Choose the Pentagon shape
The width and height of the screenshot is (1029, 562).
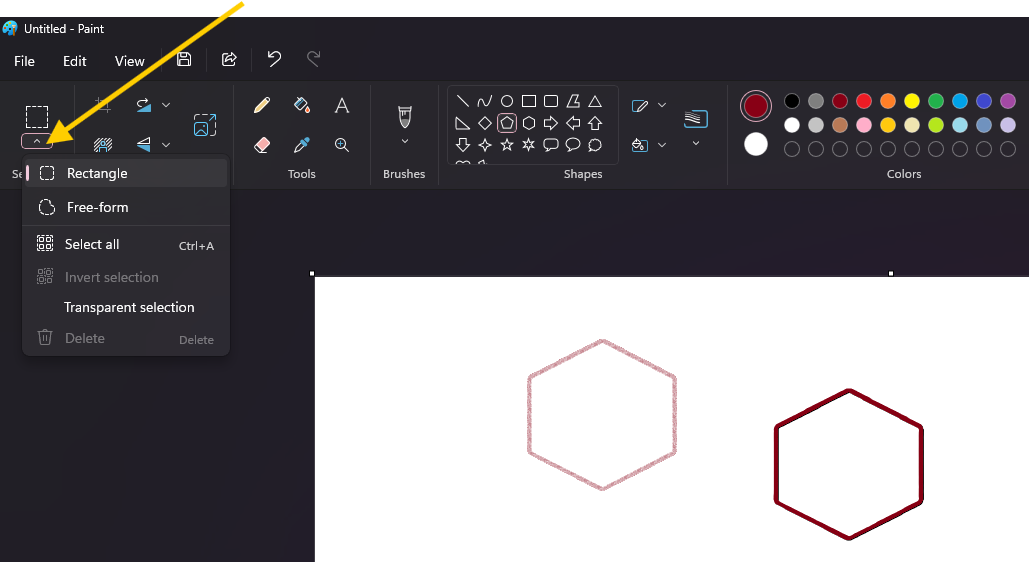coord(507,123)
